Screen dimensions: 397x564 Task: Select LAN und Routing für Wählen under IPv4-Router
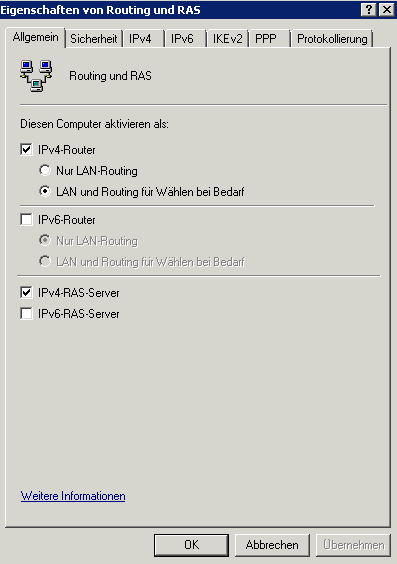coord(45,191)
